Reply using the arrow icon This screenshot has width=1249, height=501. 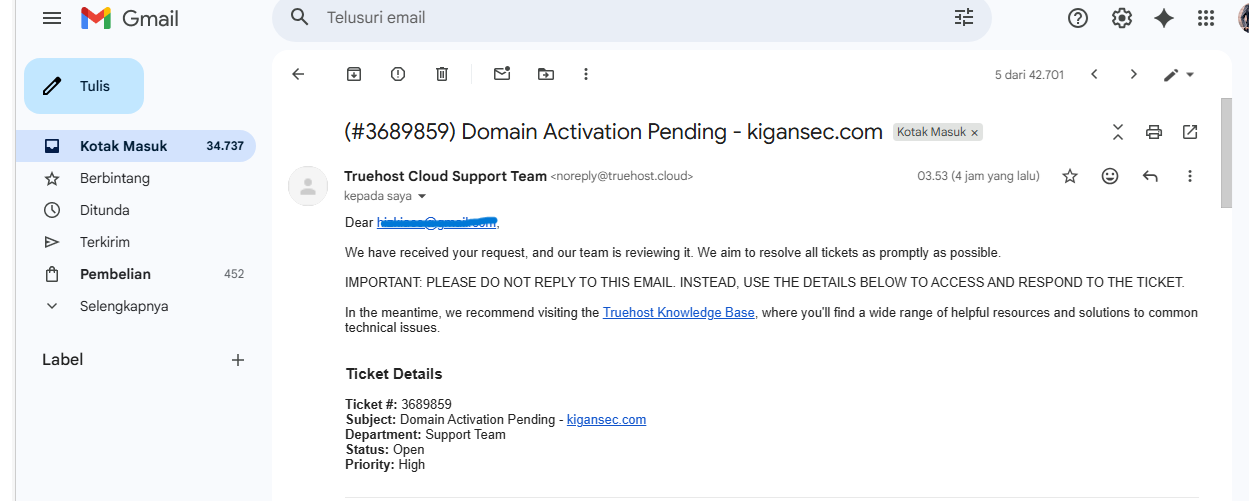[x=1150, y=176]
